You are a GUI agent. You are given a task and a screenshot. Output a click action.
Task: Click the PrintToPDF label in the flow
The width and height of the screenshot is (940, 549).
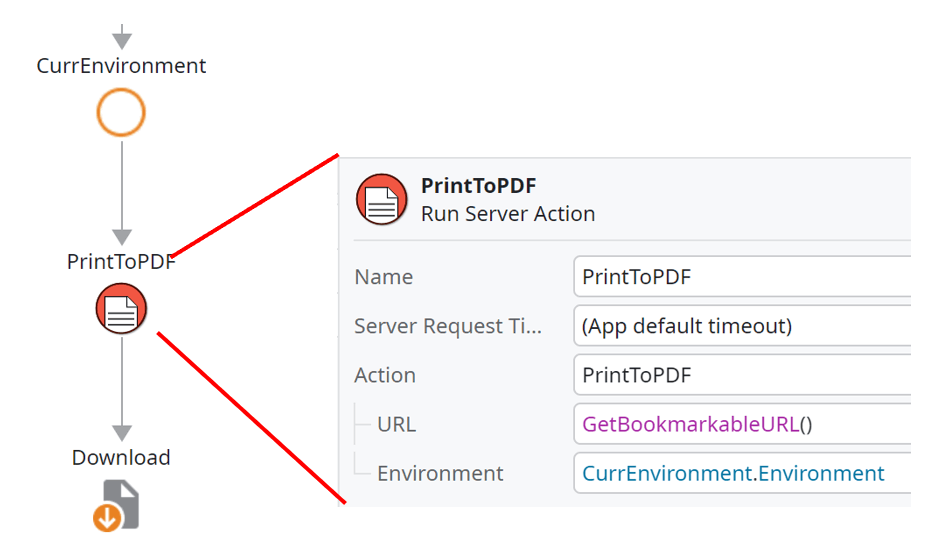point(121,262)
